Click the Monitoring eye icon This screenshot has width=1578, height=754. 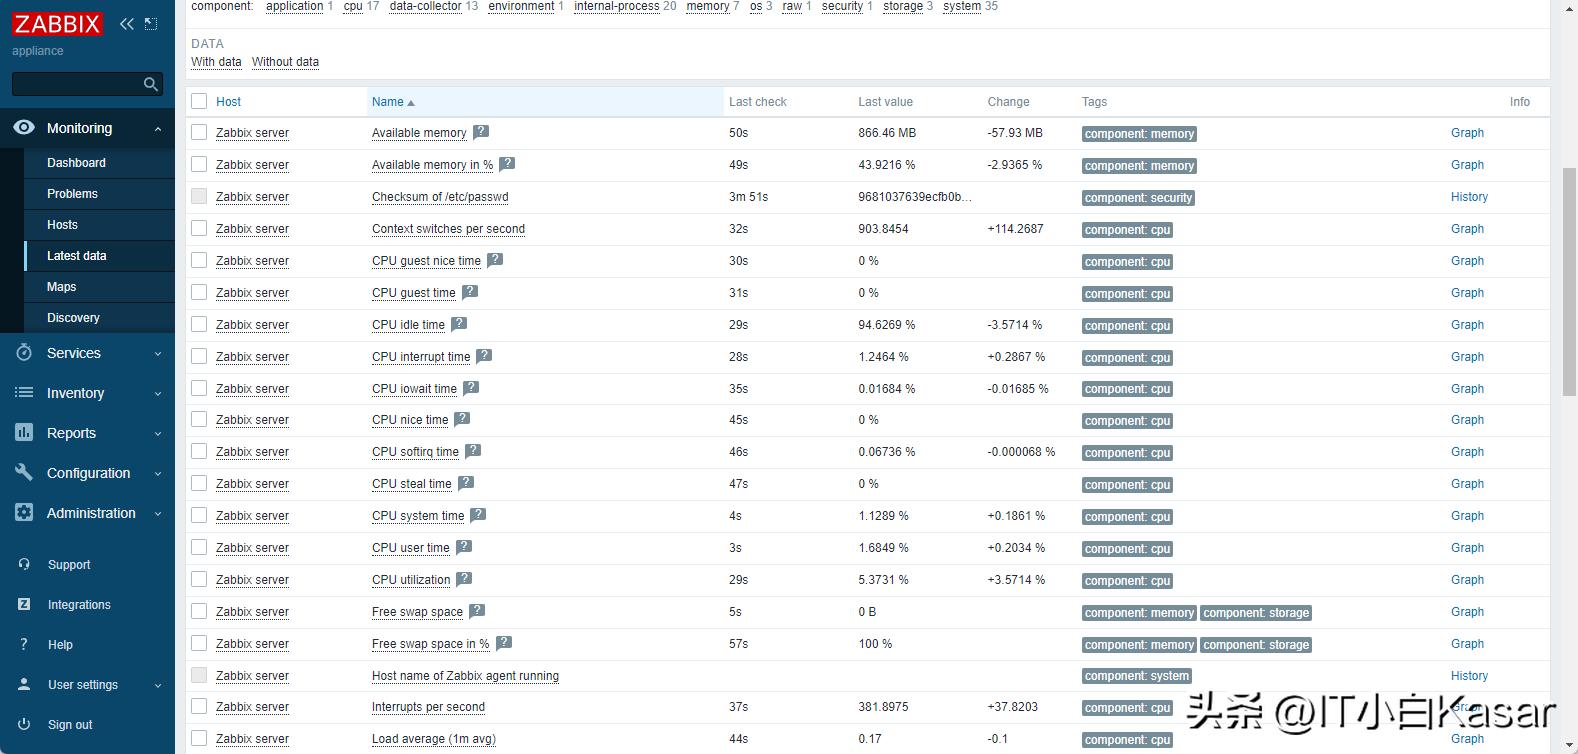click(x=24, y=127)
